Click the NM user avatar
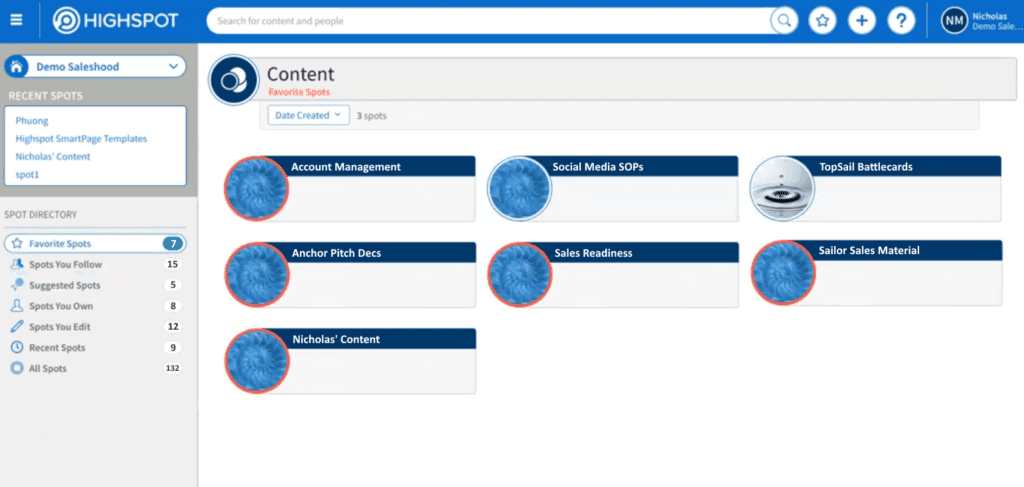This screenshot has width=1024, height=487. [954, 21]
